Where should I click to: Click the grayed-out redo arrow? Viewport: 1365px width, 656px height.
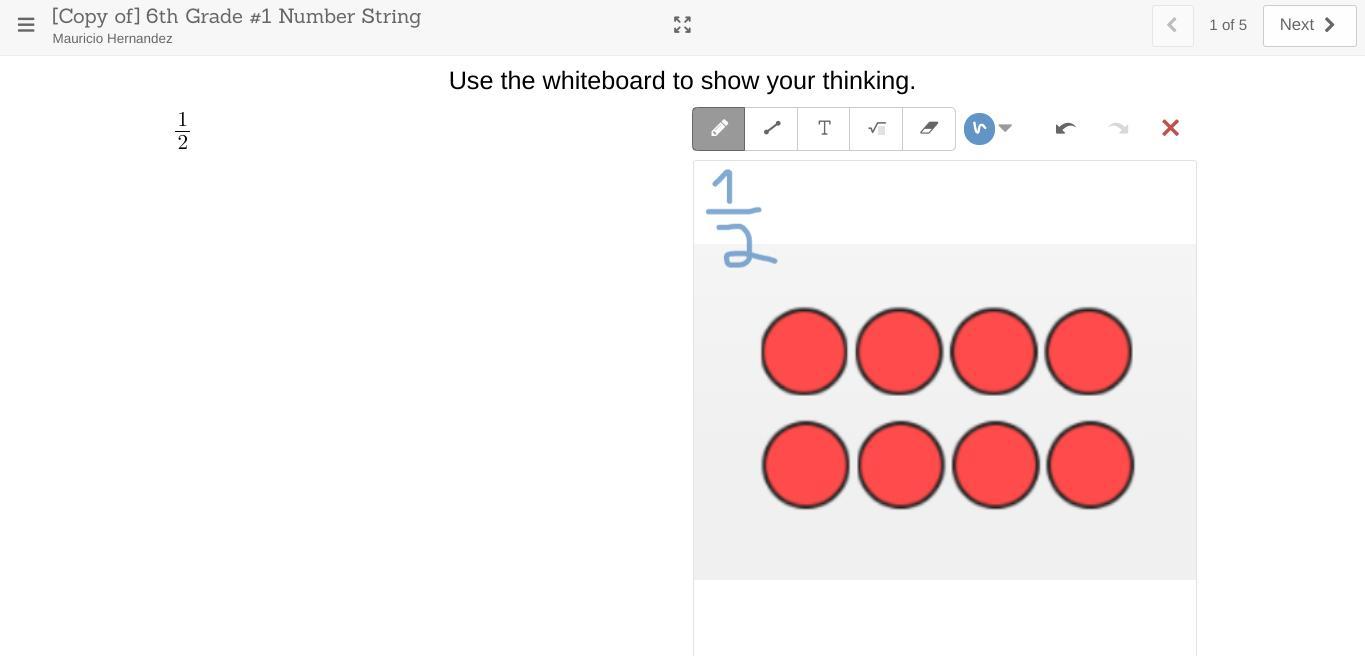(x=1118, y=128)
